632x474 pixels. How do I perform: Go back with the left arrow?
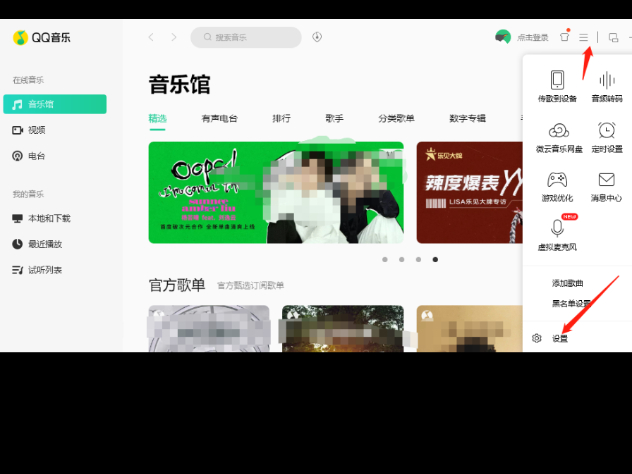[151, 37]
